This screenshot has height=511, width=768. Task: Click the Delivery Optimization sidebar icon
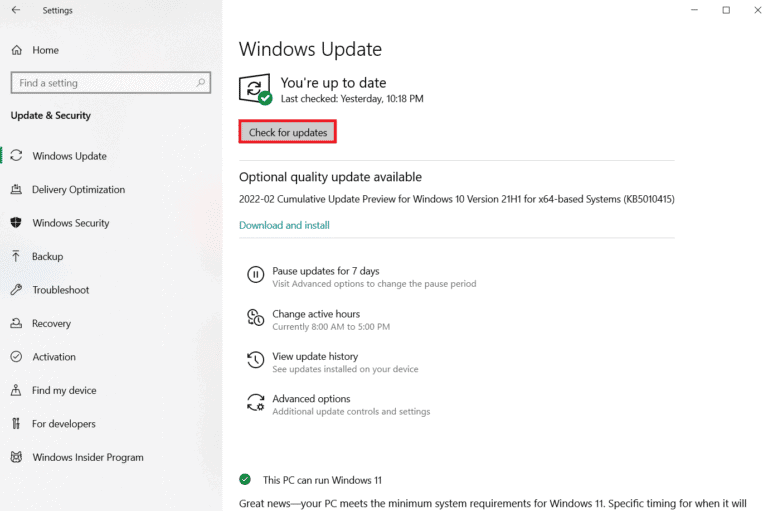click(16, 190)
